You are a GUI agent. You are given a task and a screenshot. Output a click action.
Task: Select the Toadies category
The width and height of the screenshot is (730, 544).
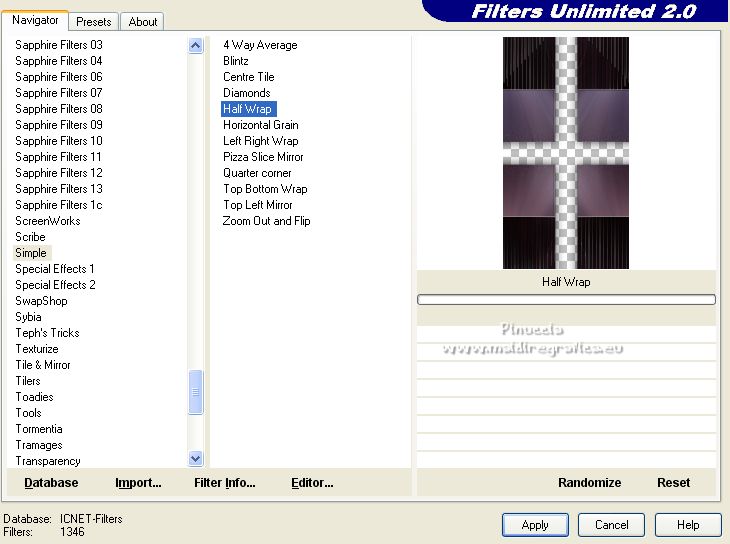coord(34,397)
